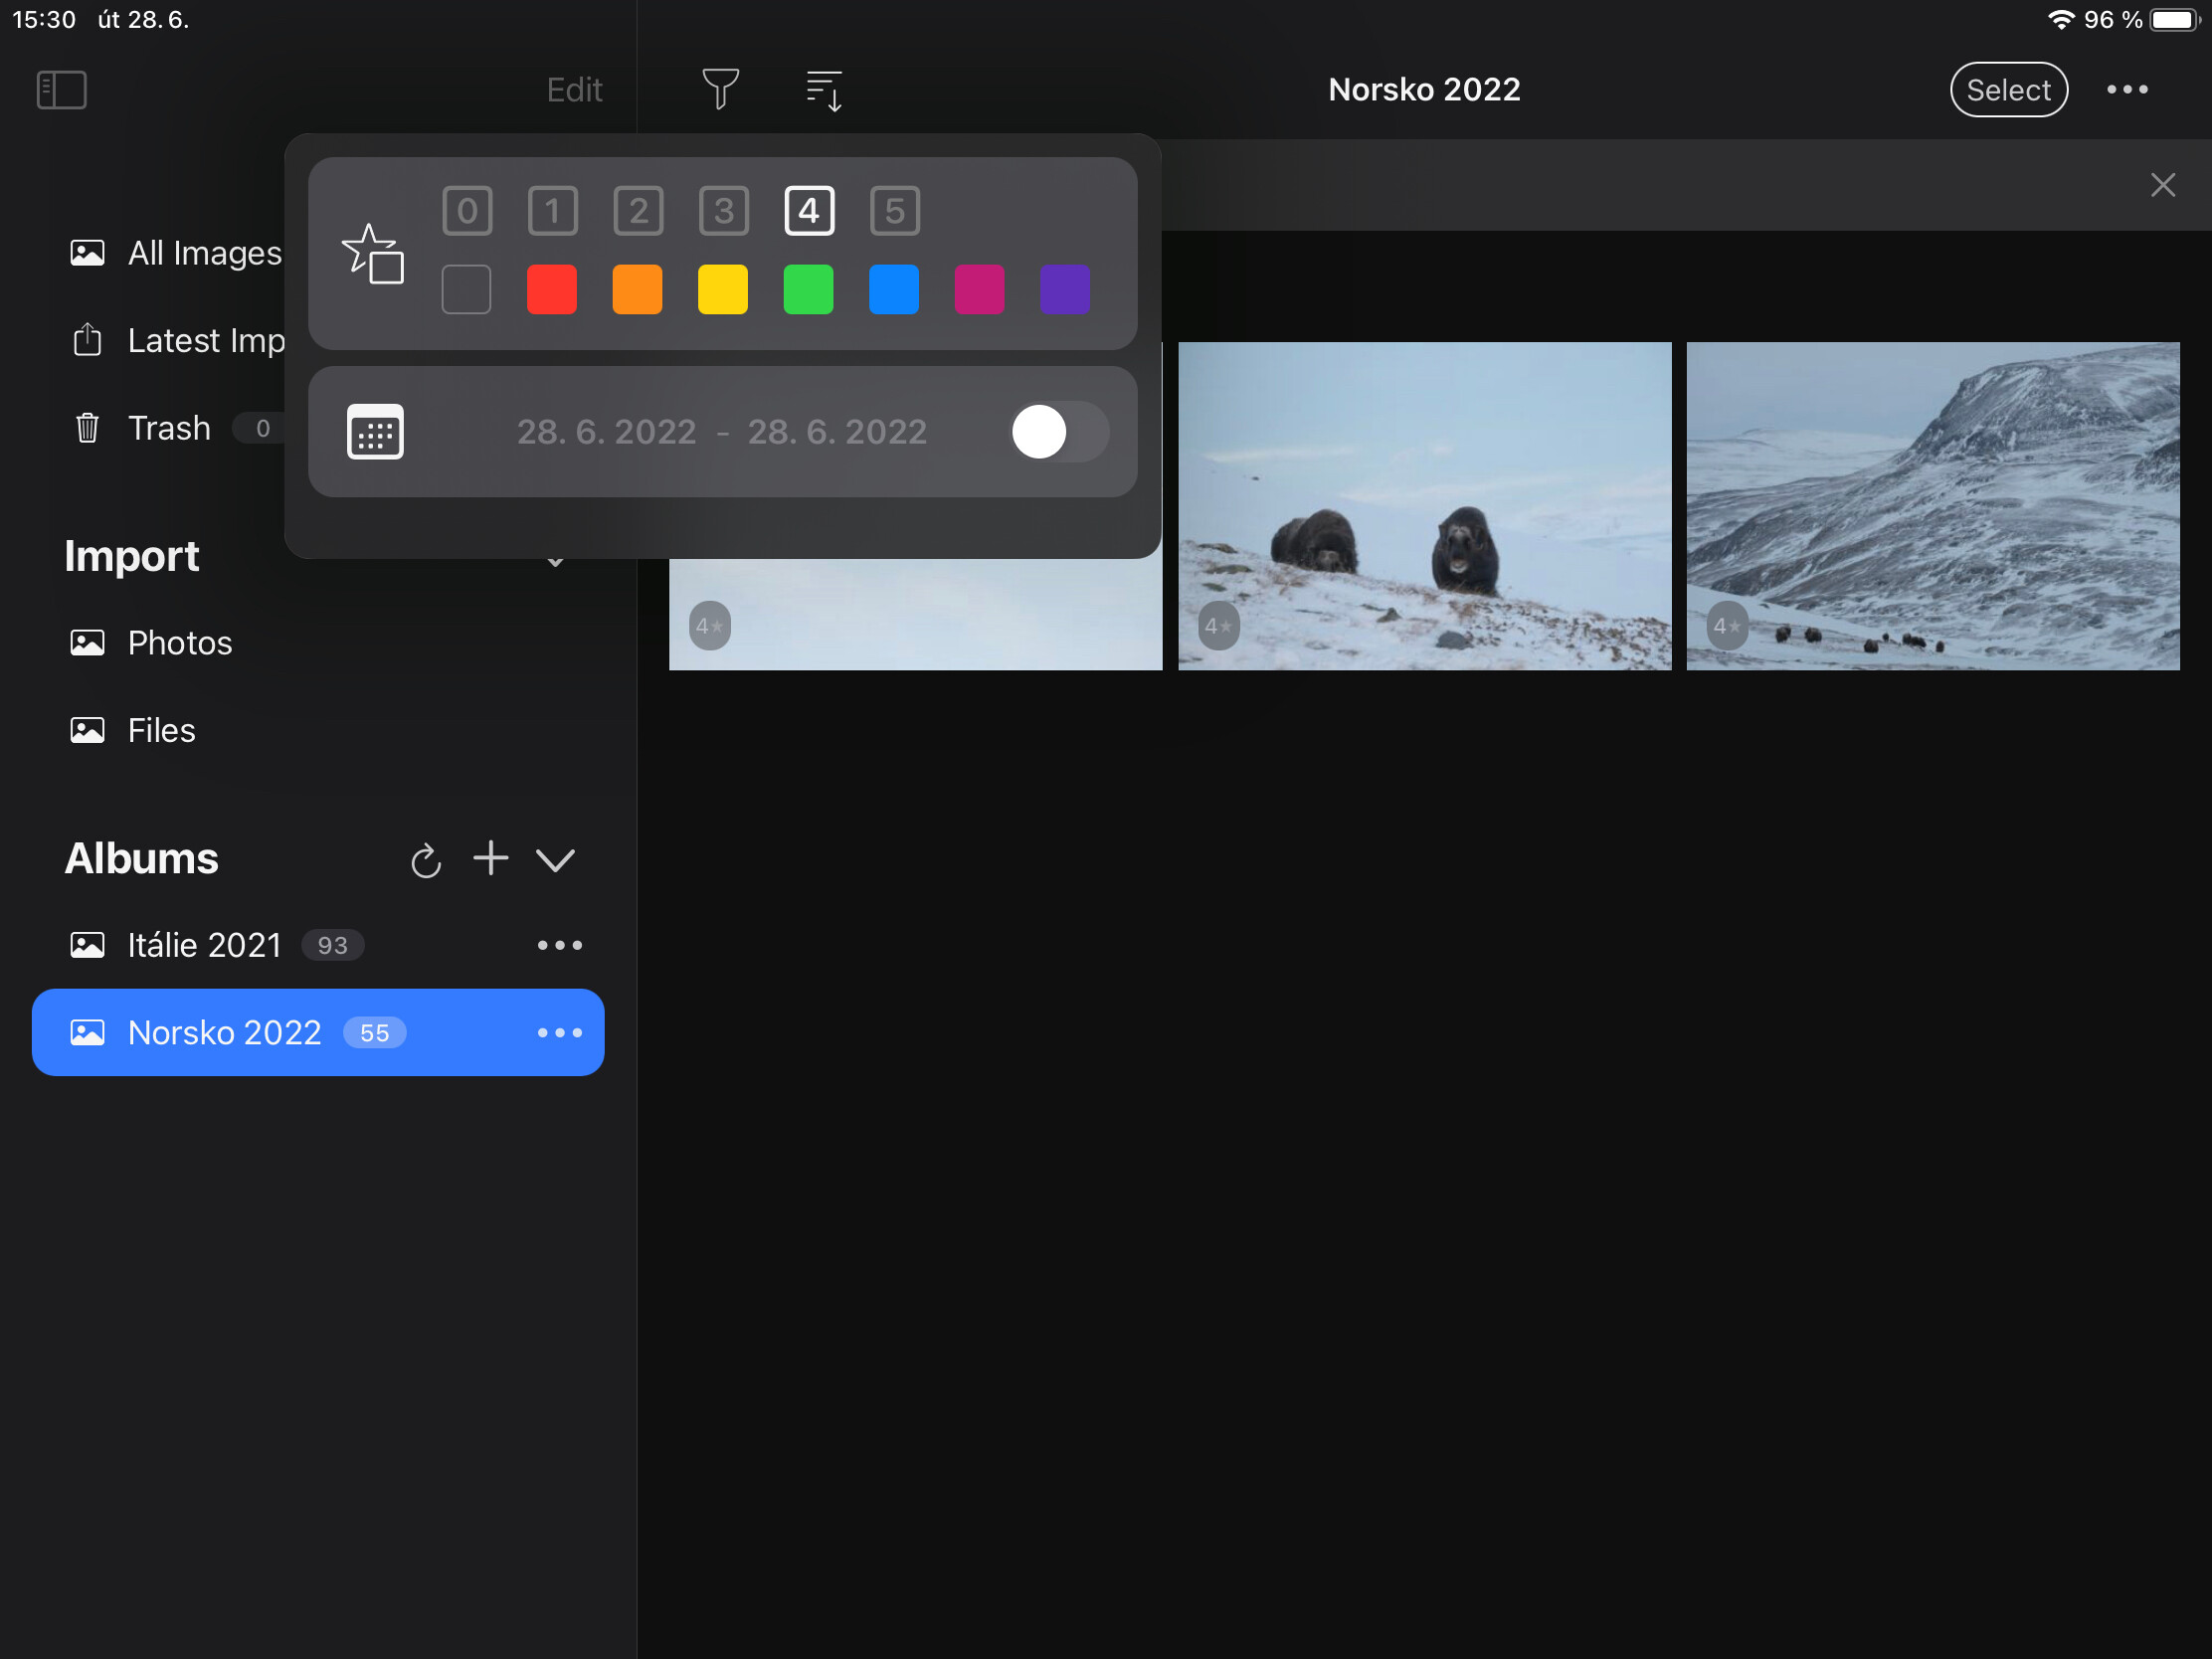Screen dimensions: 2212x1659
Task: Click the calendar date filter icon
Action: pos(375,432)
